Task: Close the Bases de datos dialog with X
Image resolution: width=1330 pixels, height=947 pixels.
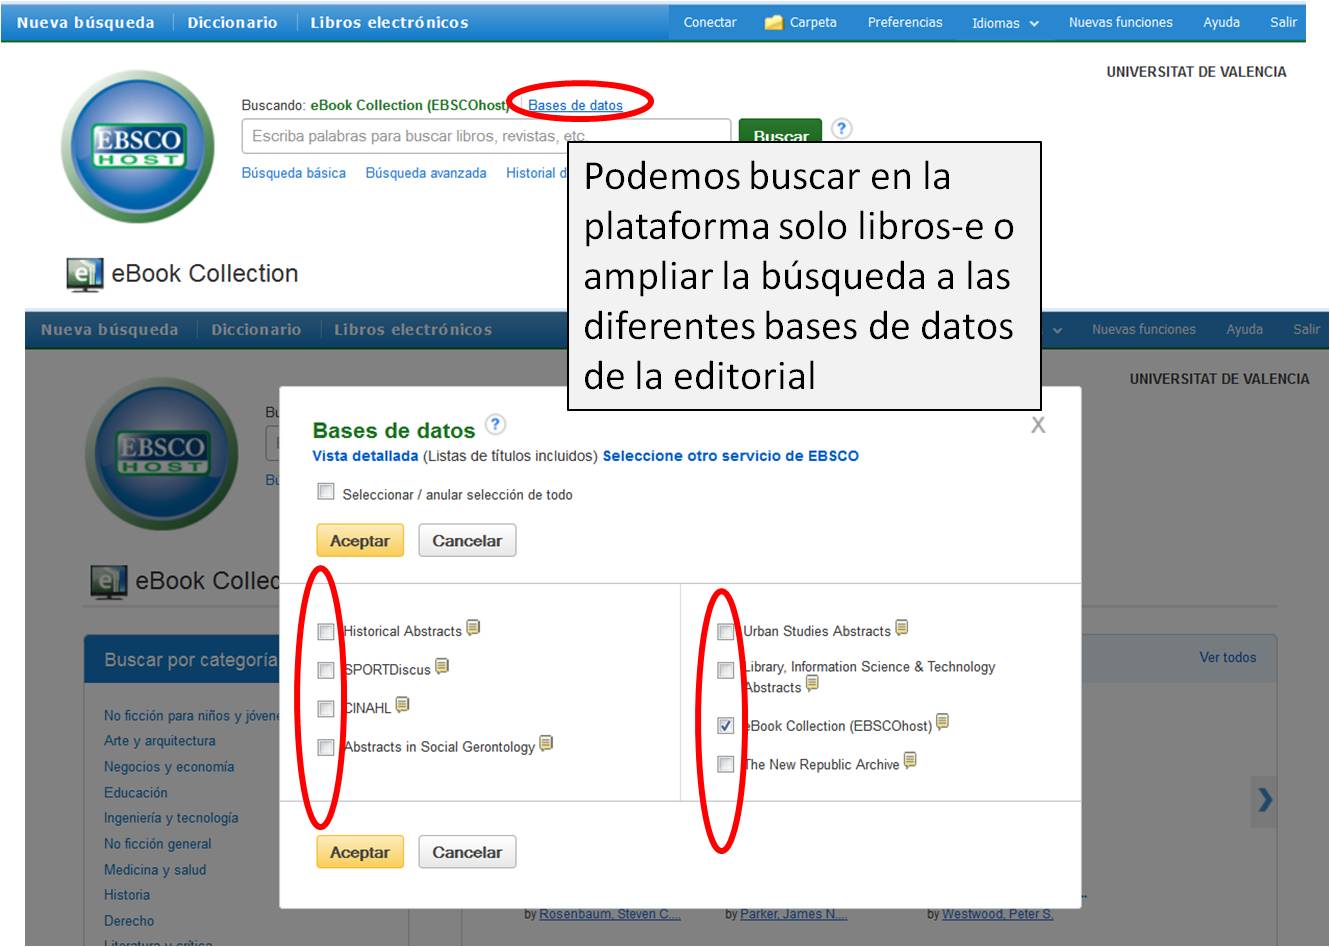Action: tap(1038, 425)
